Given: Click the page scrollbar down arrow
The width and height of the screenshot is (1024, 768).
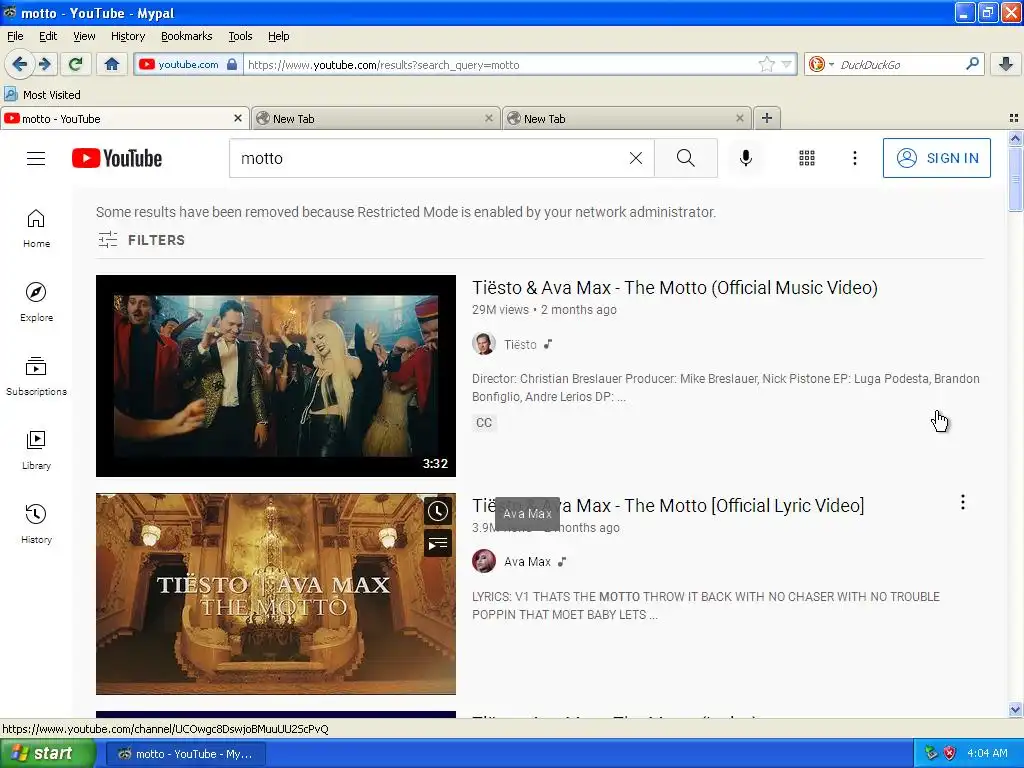Looking at the screenshot, I should [1015, 709].
